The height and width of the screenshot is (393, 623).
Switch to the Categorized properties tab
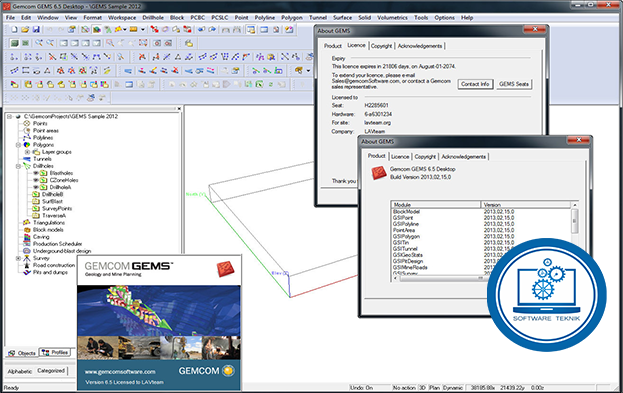point(51,371)
